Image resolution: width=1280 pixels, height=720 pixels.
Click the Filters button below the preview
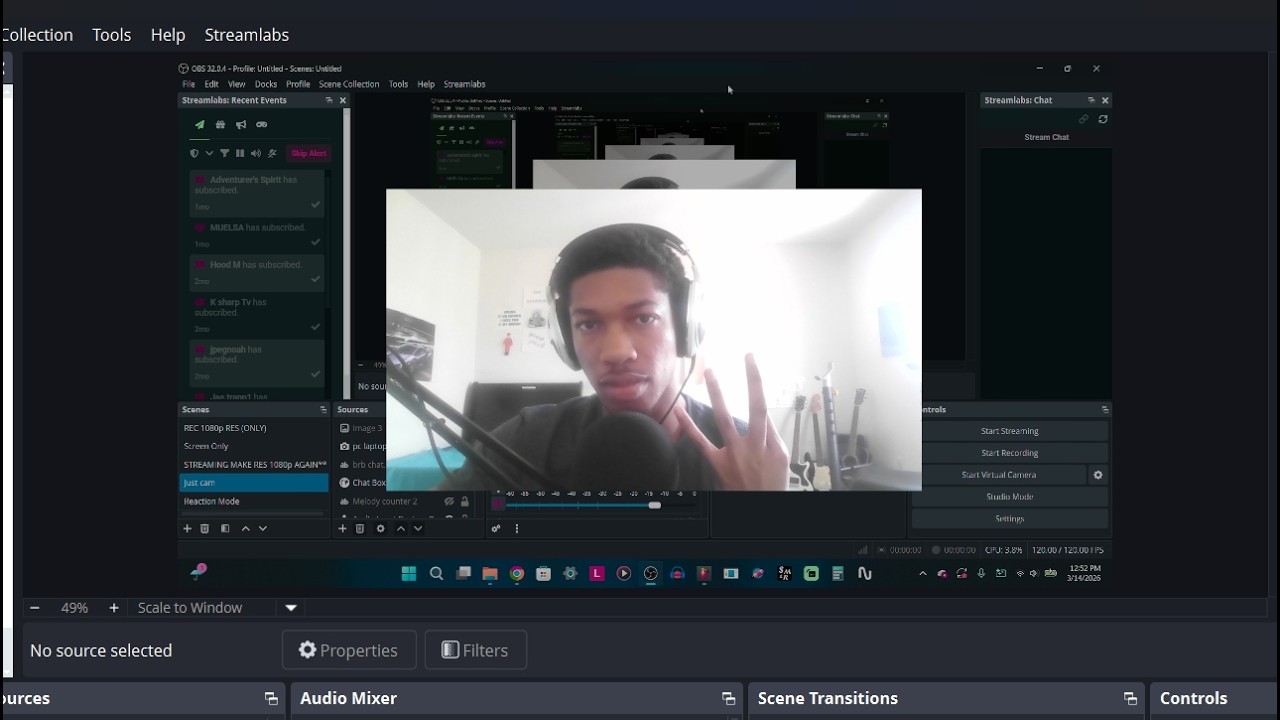pos(476,650)
